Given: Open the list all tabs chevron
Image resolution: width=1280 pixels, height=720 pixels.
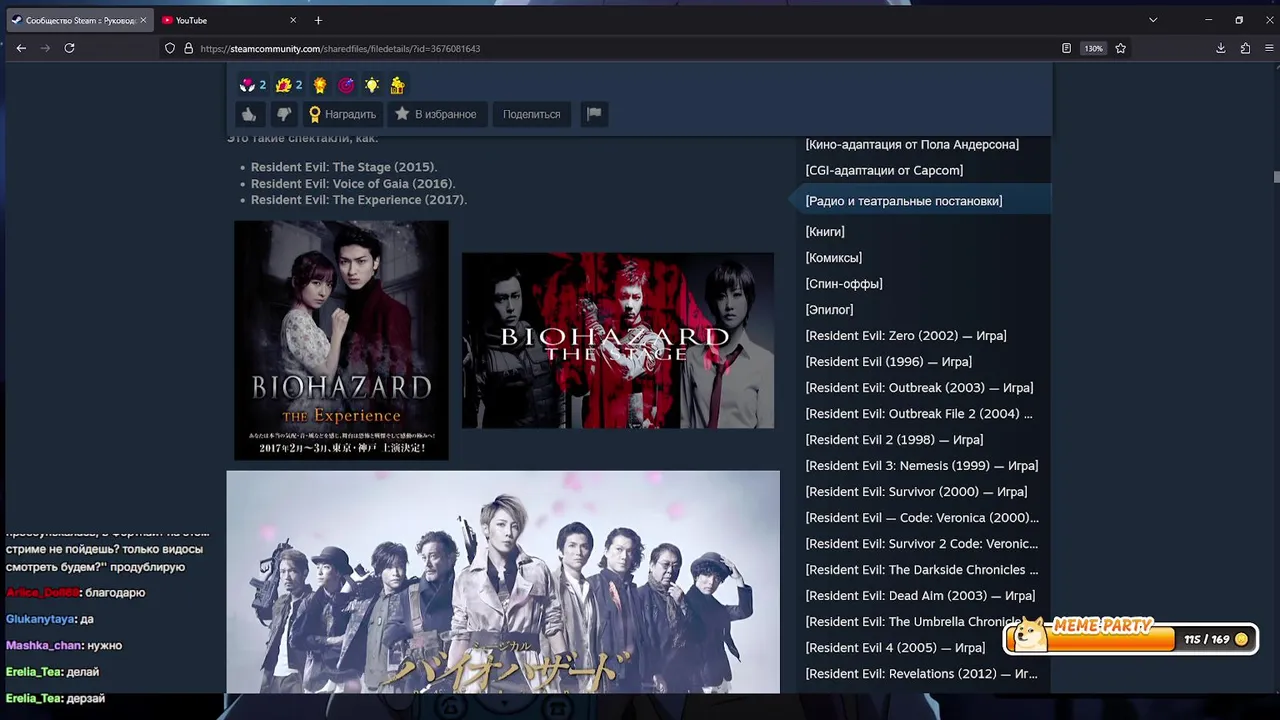Looking at the screenshot, I should point(1153,20).
